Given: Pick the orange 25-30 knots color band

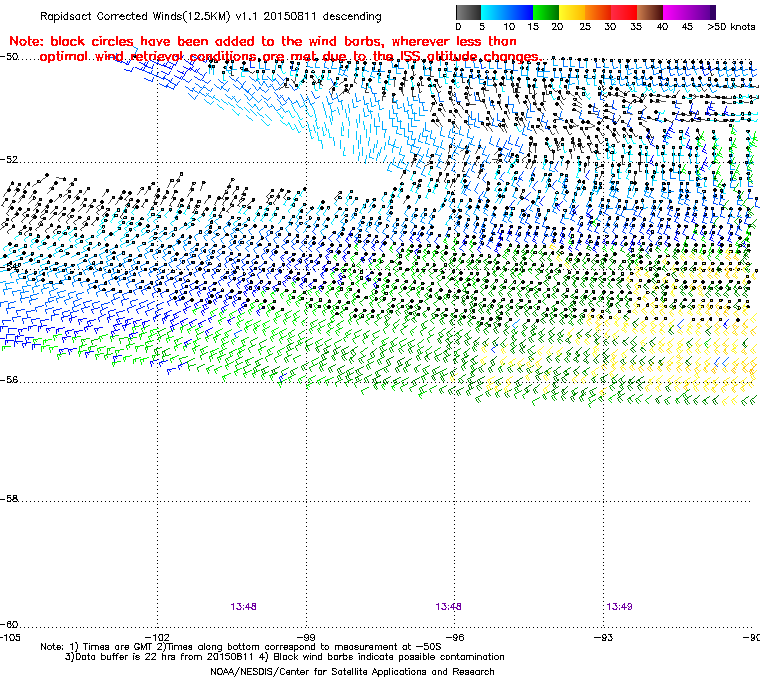Looking at the screenshot, I should pyautogui.click(x=598, y=12).
